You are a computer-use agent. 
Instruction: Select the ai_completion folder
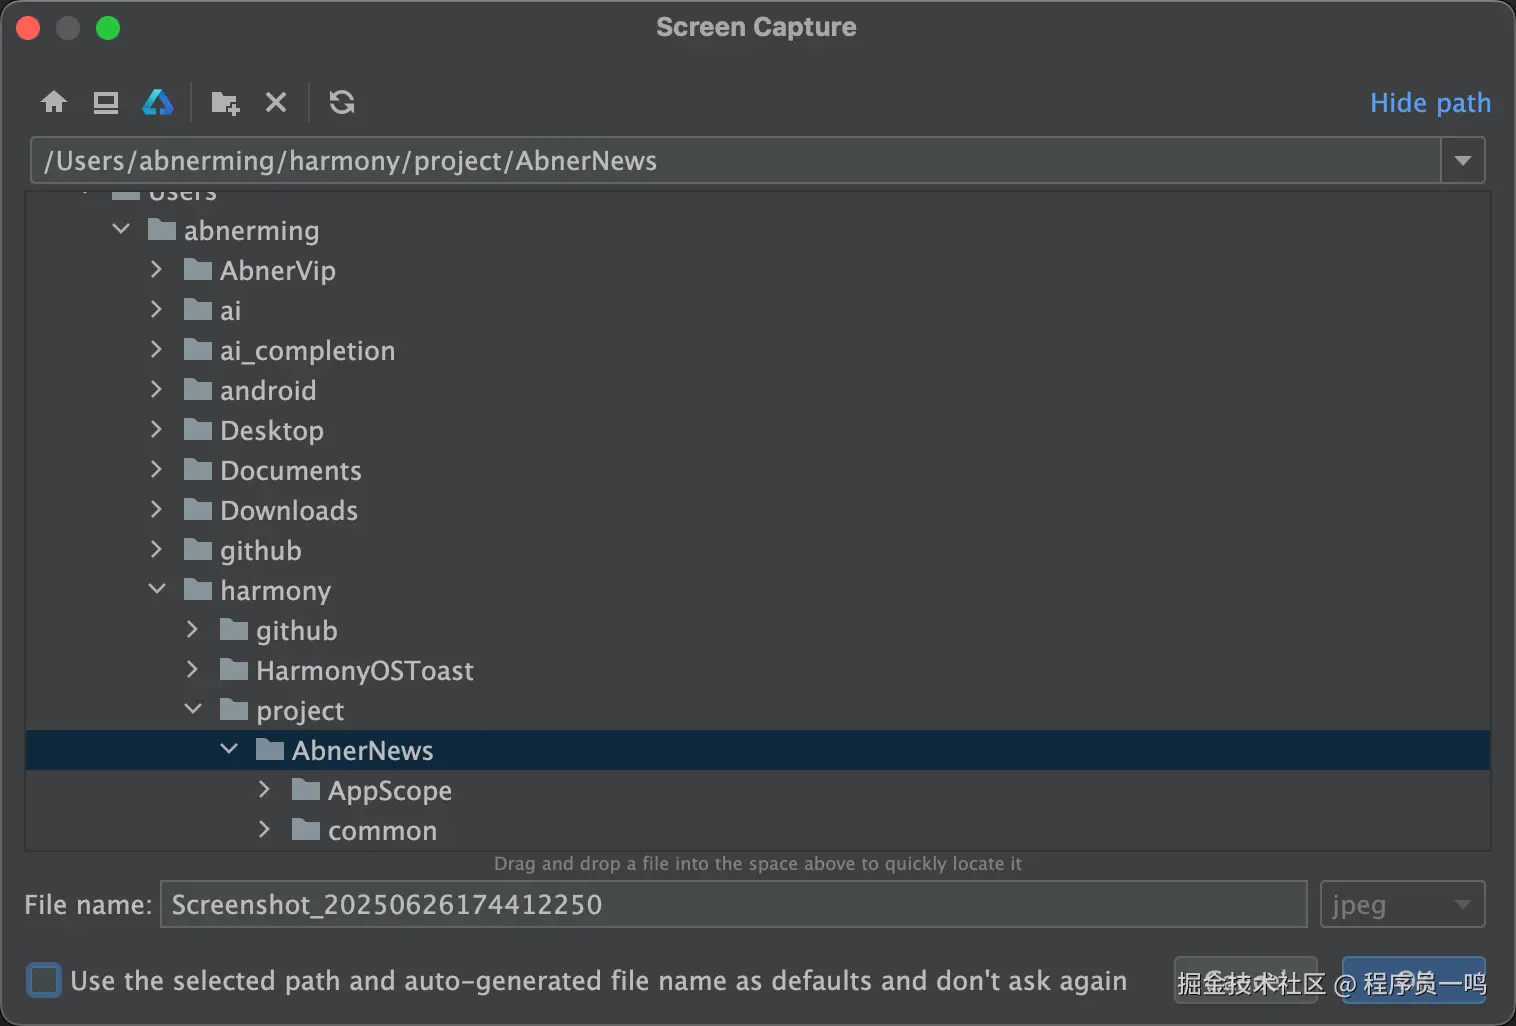coord(307,350)
